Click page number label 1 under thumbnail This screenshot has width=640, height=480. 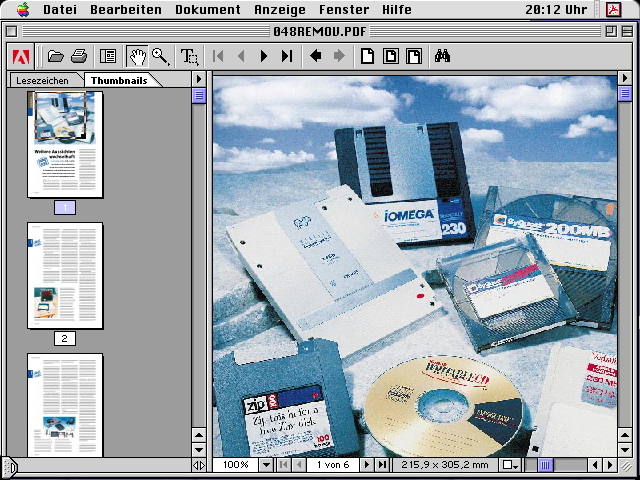[64, 208]
